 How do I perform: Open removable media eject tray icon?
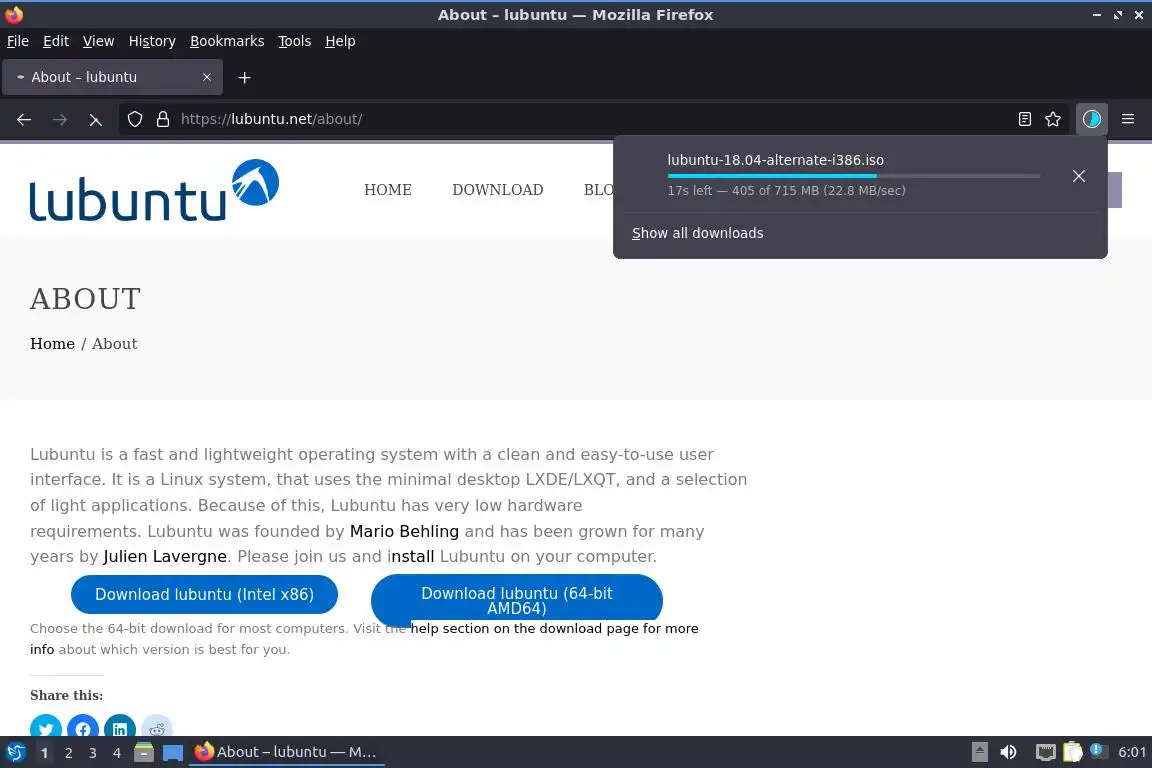tap(979, 752)
